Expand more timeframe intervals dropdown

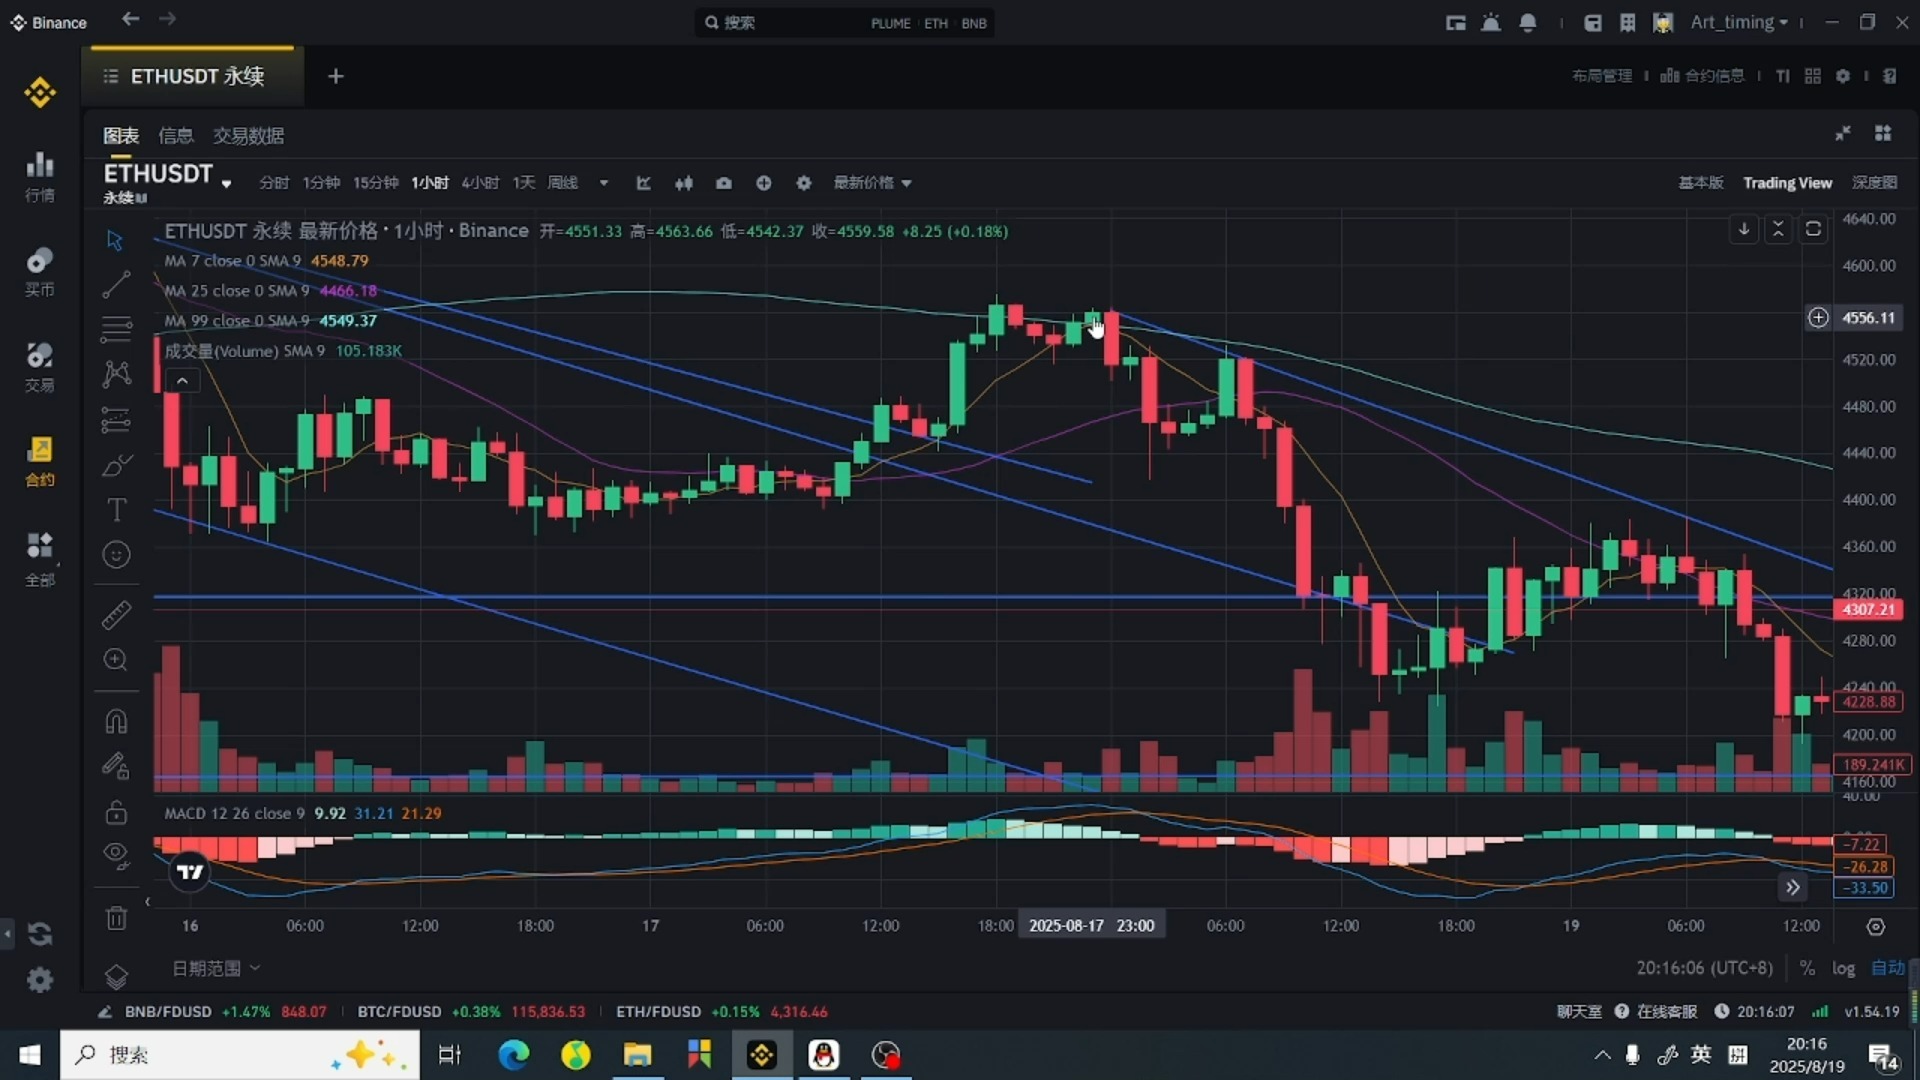tap(604, 183)
